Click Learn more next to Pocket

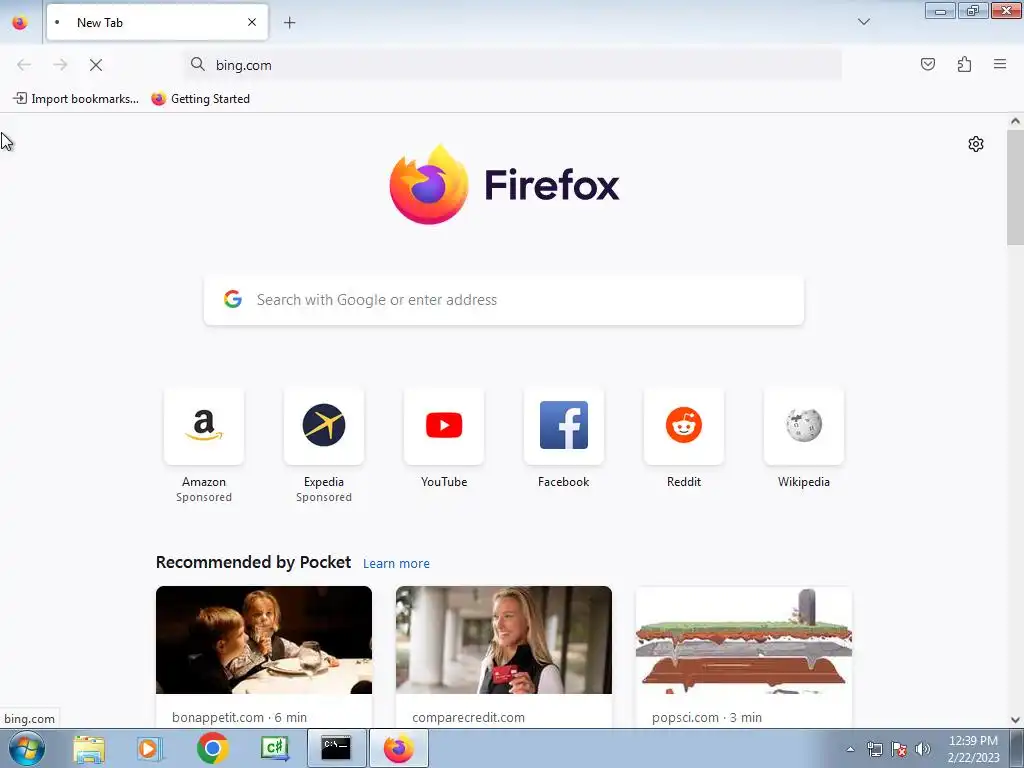point(396,564)
